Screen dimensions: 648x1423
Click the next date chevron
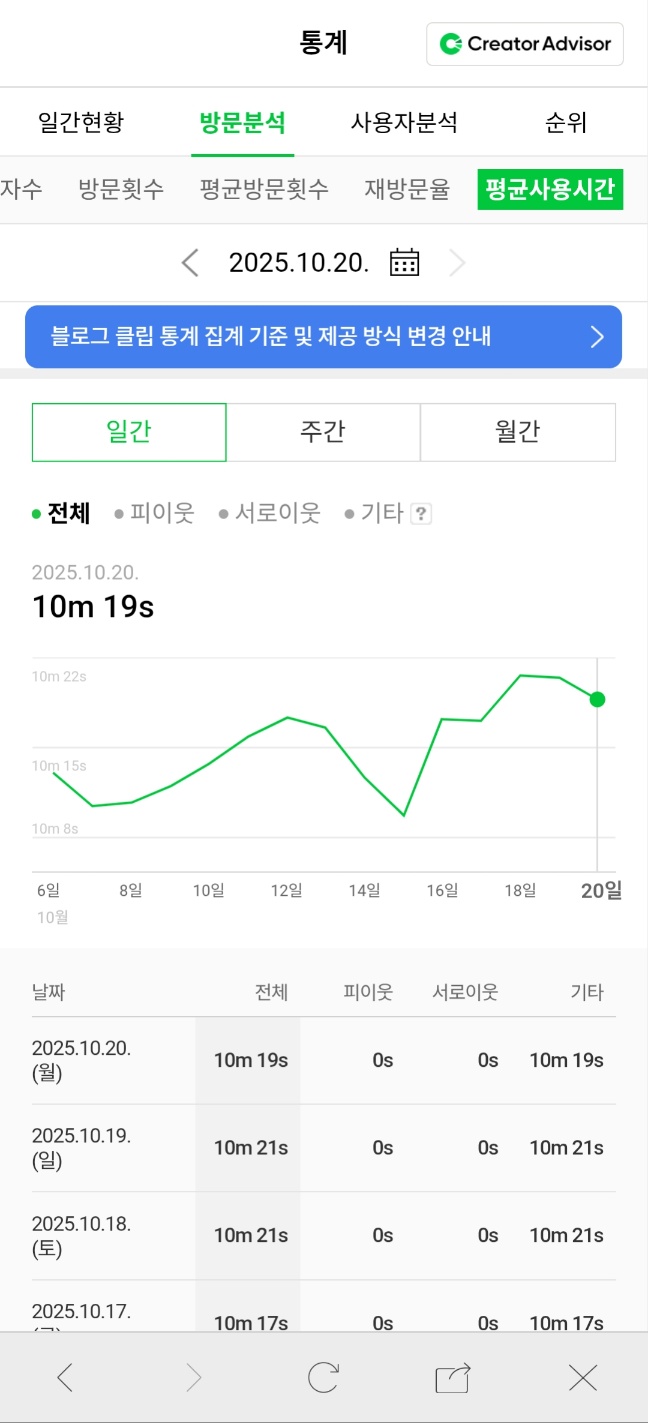457,262
